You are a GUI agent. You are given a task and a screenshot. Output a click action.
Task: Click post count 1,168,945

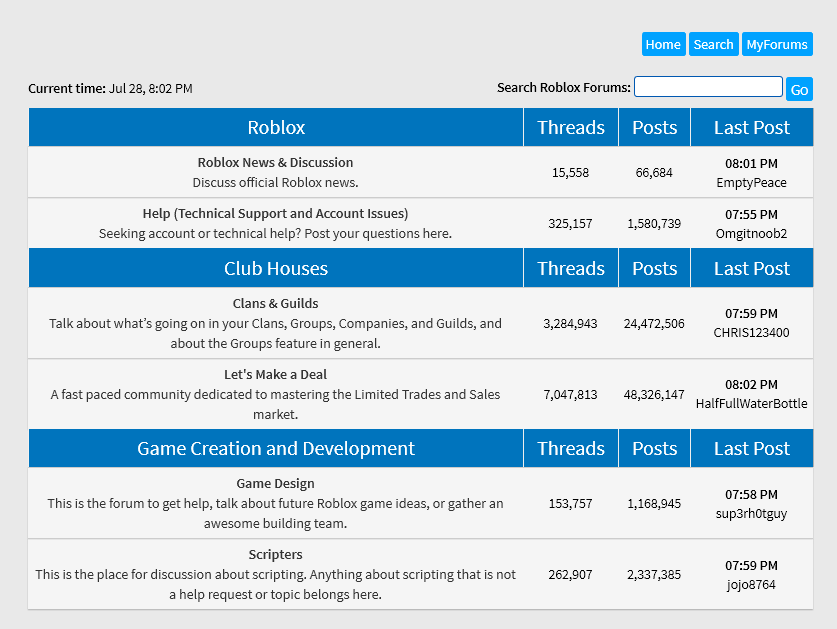654,504
